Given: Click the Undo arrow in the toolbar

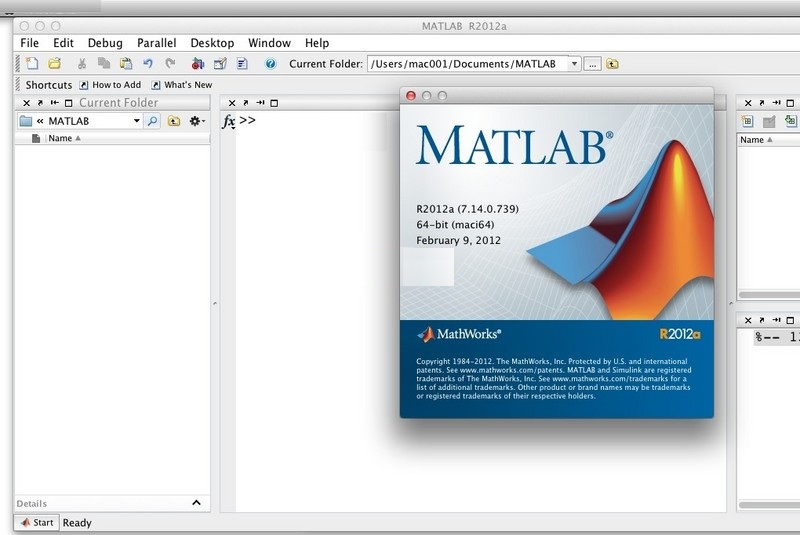Looking at the screenshot, I should [148, 64].
